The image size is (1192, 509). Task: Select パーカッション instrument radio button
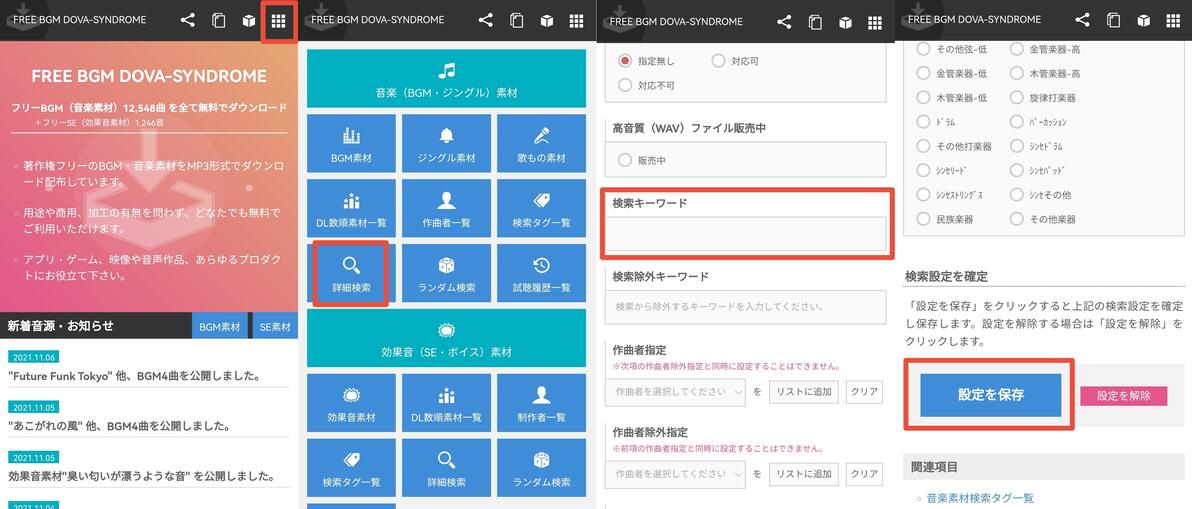[1017, 122]
